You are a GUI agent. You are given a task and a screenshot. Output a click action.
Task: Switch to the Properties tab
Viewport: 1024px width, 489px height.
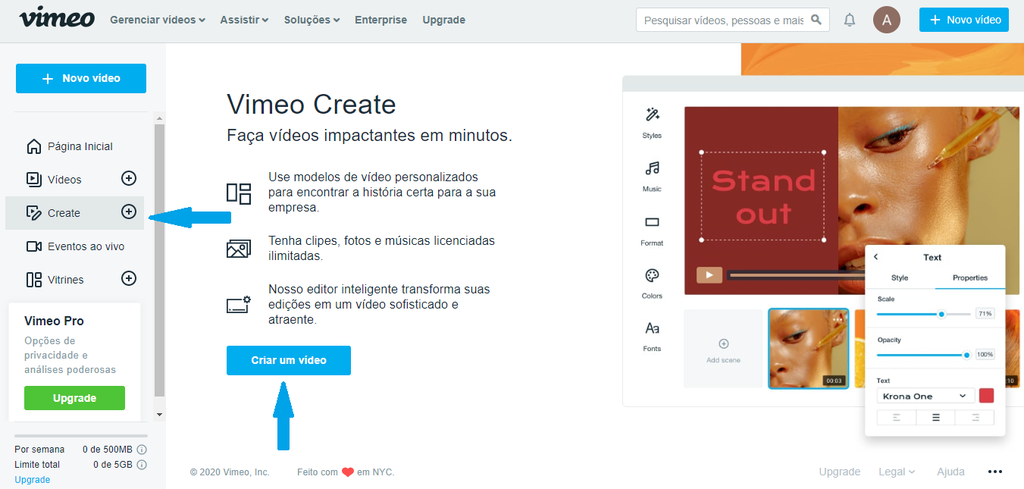tap(970, 277)
